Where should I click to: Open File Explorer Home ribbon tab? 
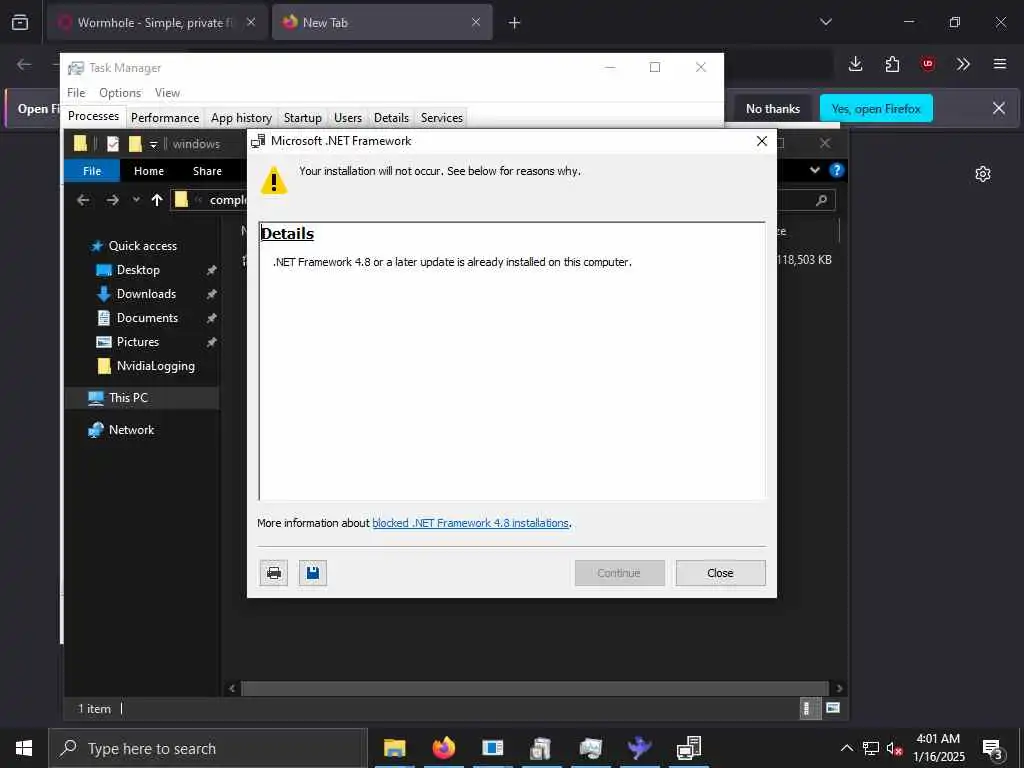(149, 171)
